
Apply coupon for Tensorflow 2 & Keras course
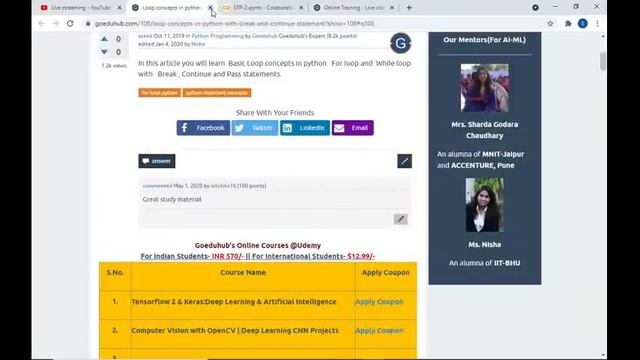379,302
